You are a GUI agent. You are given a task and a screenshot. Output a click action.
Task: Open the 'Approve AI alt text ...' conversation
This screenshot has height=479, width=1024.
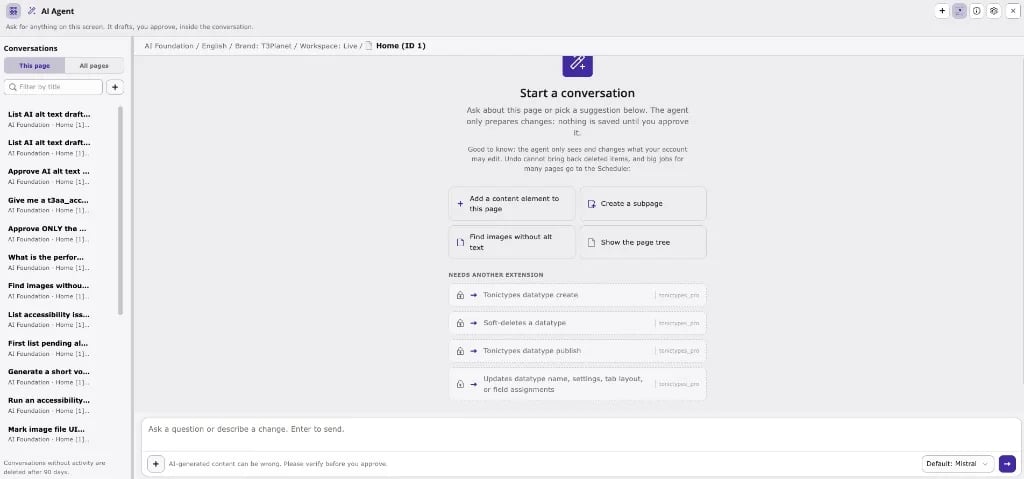coord(59,176)
